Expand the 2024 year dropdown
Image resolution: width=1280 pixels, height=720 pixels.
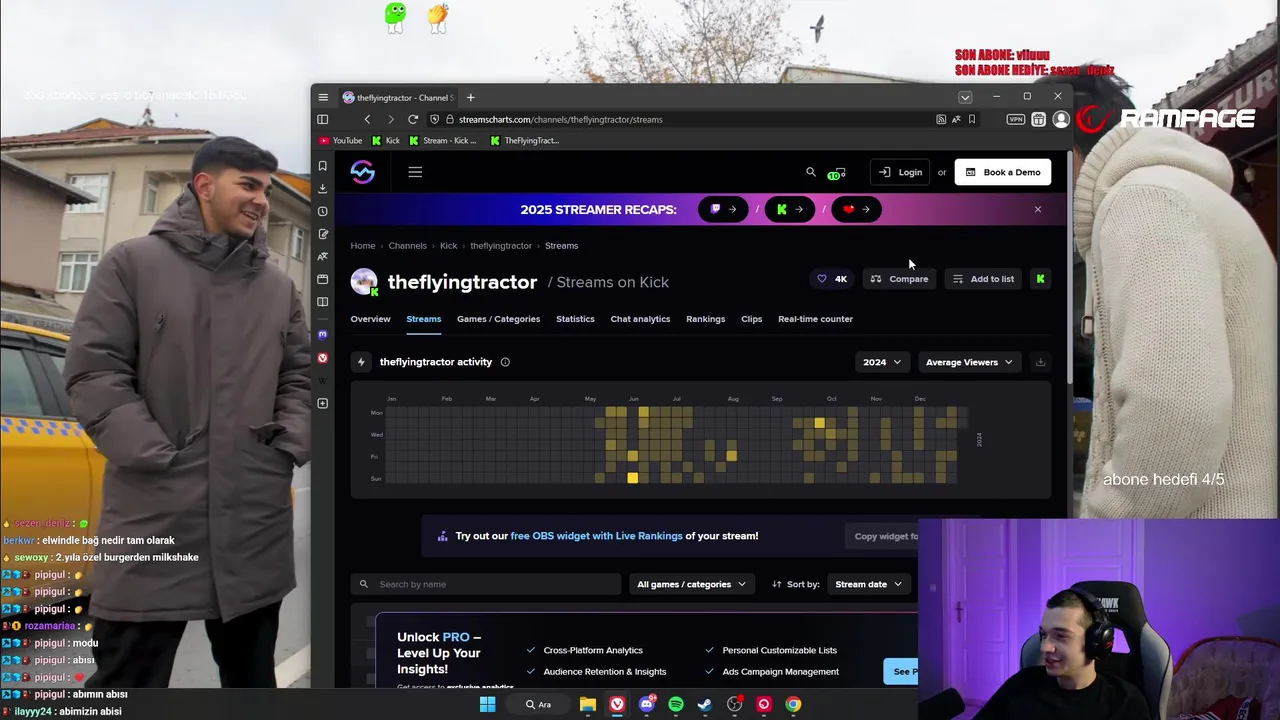pos(882,362)
